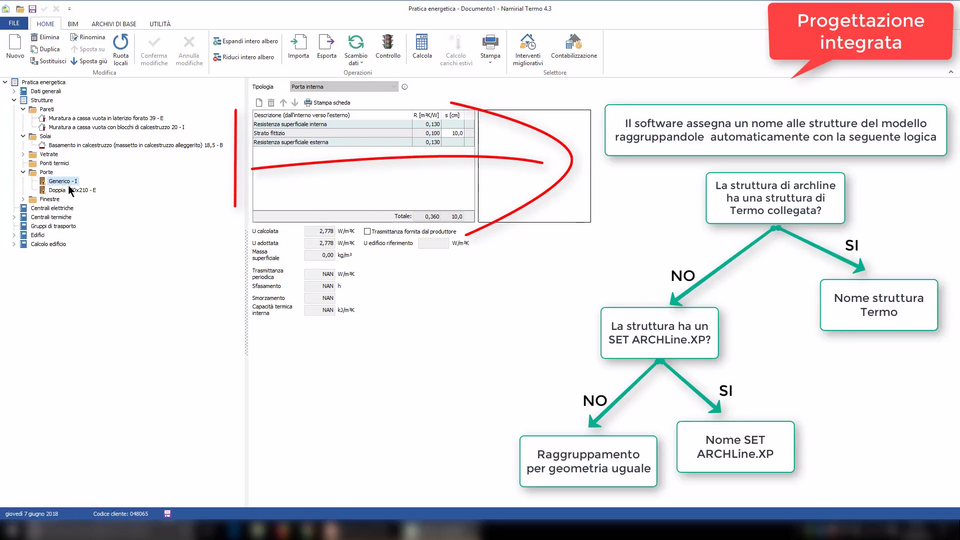Viewport: 960px width, 540px height.
Task: Click the U adottata value field
Action: click(320, 243)
